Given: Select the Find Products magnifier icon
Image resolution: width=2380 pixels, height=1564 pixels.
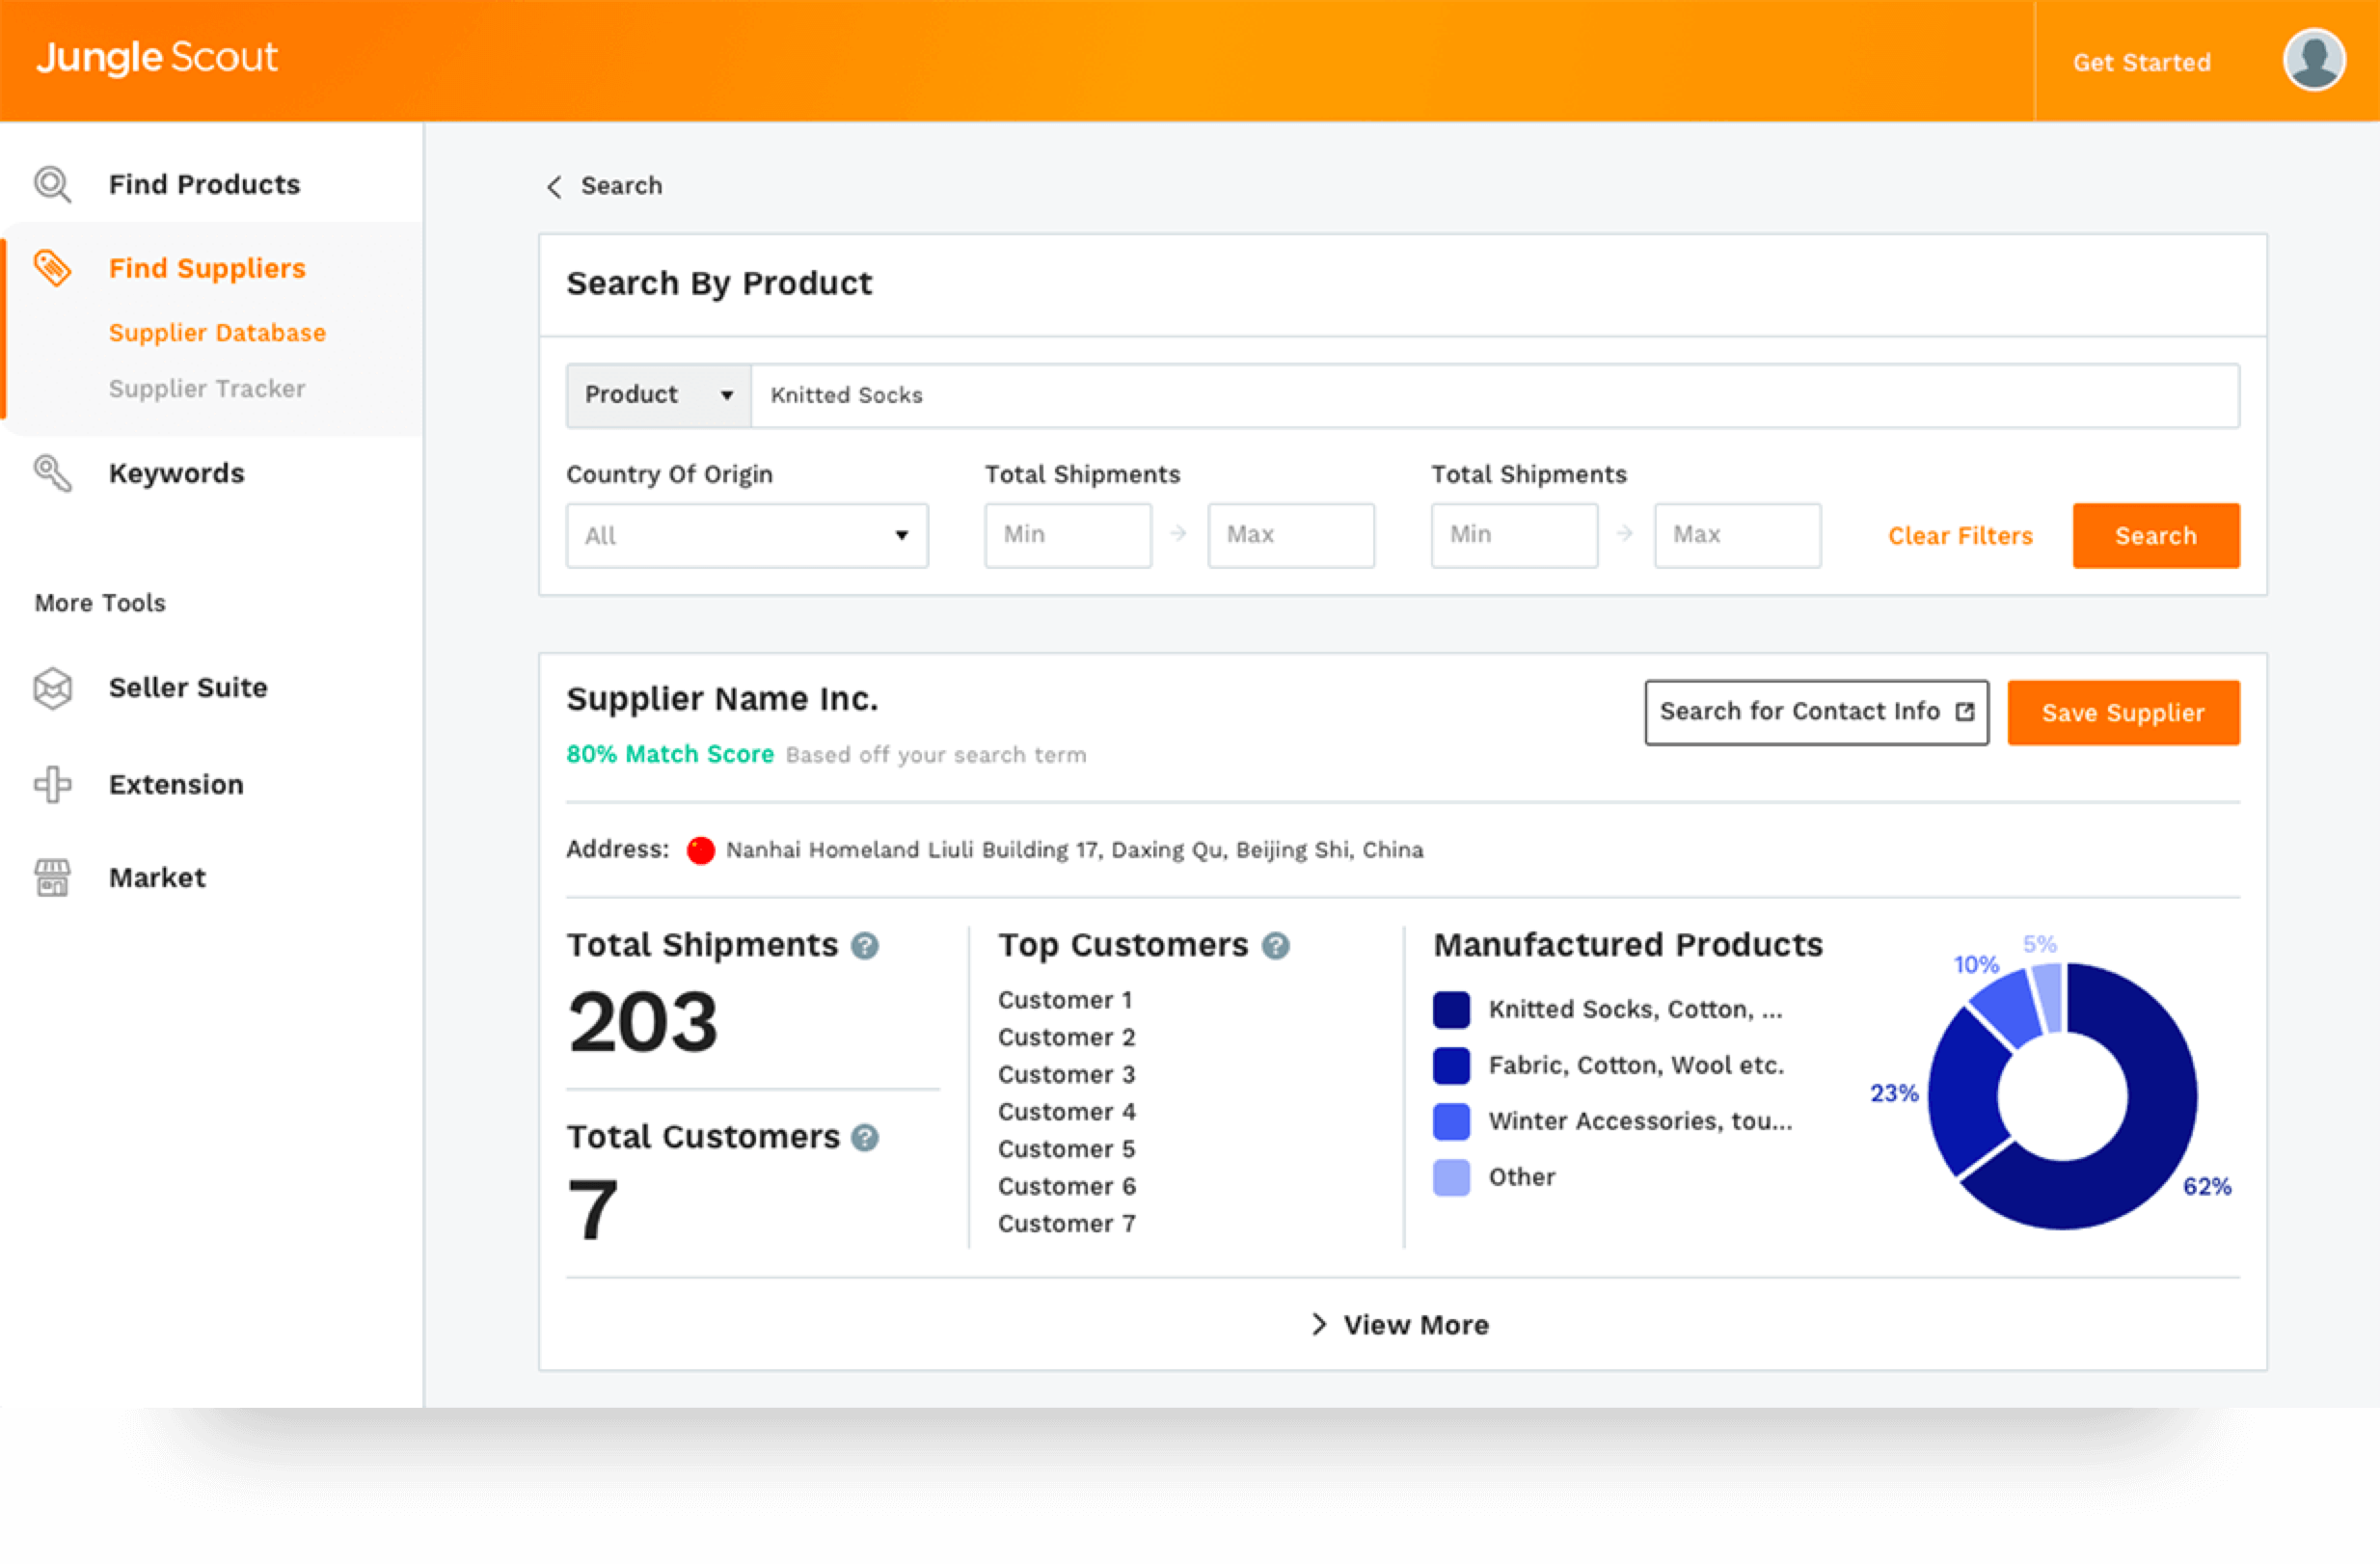Looking at the screenshot, I should (x=52, y=184).
